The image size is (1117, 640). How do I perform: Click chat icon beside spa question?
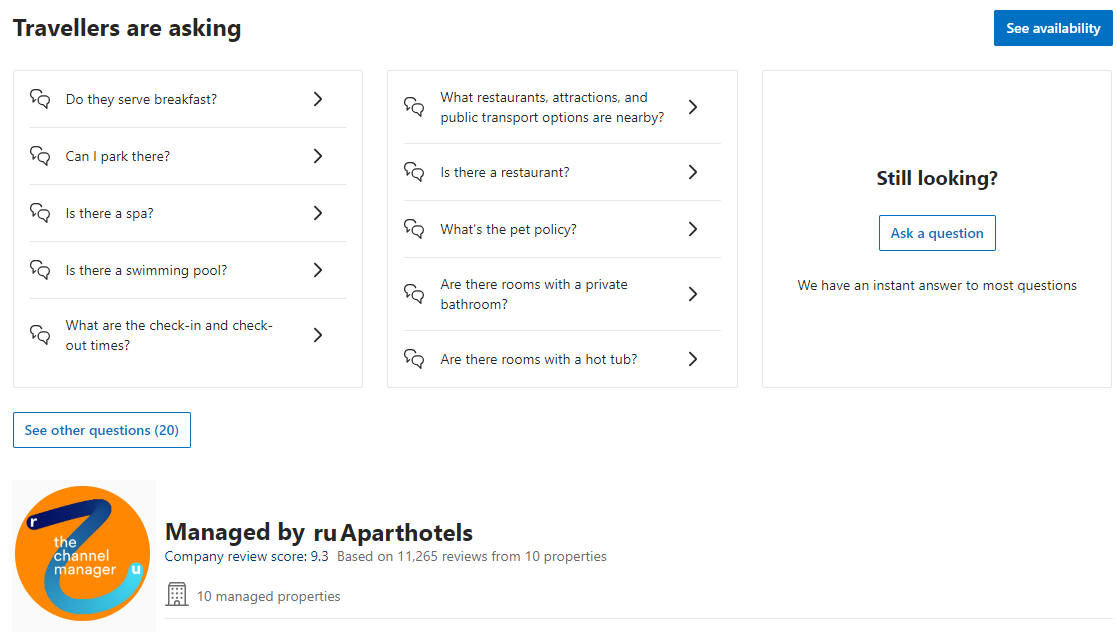(x=40, y=213)
